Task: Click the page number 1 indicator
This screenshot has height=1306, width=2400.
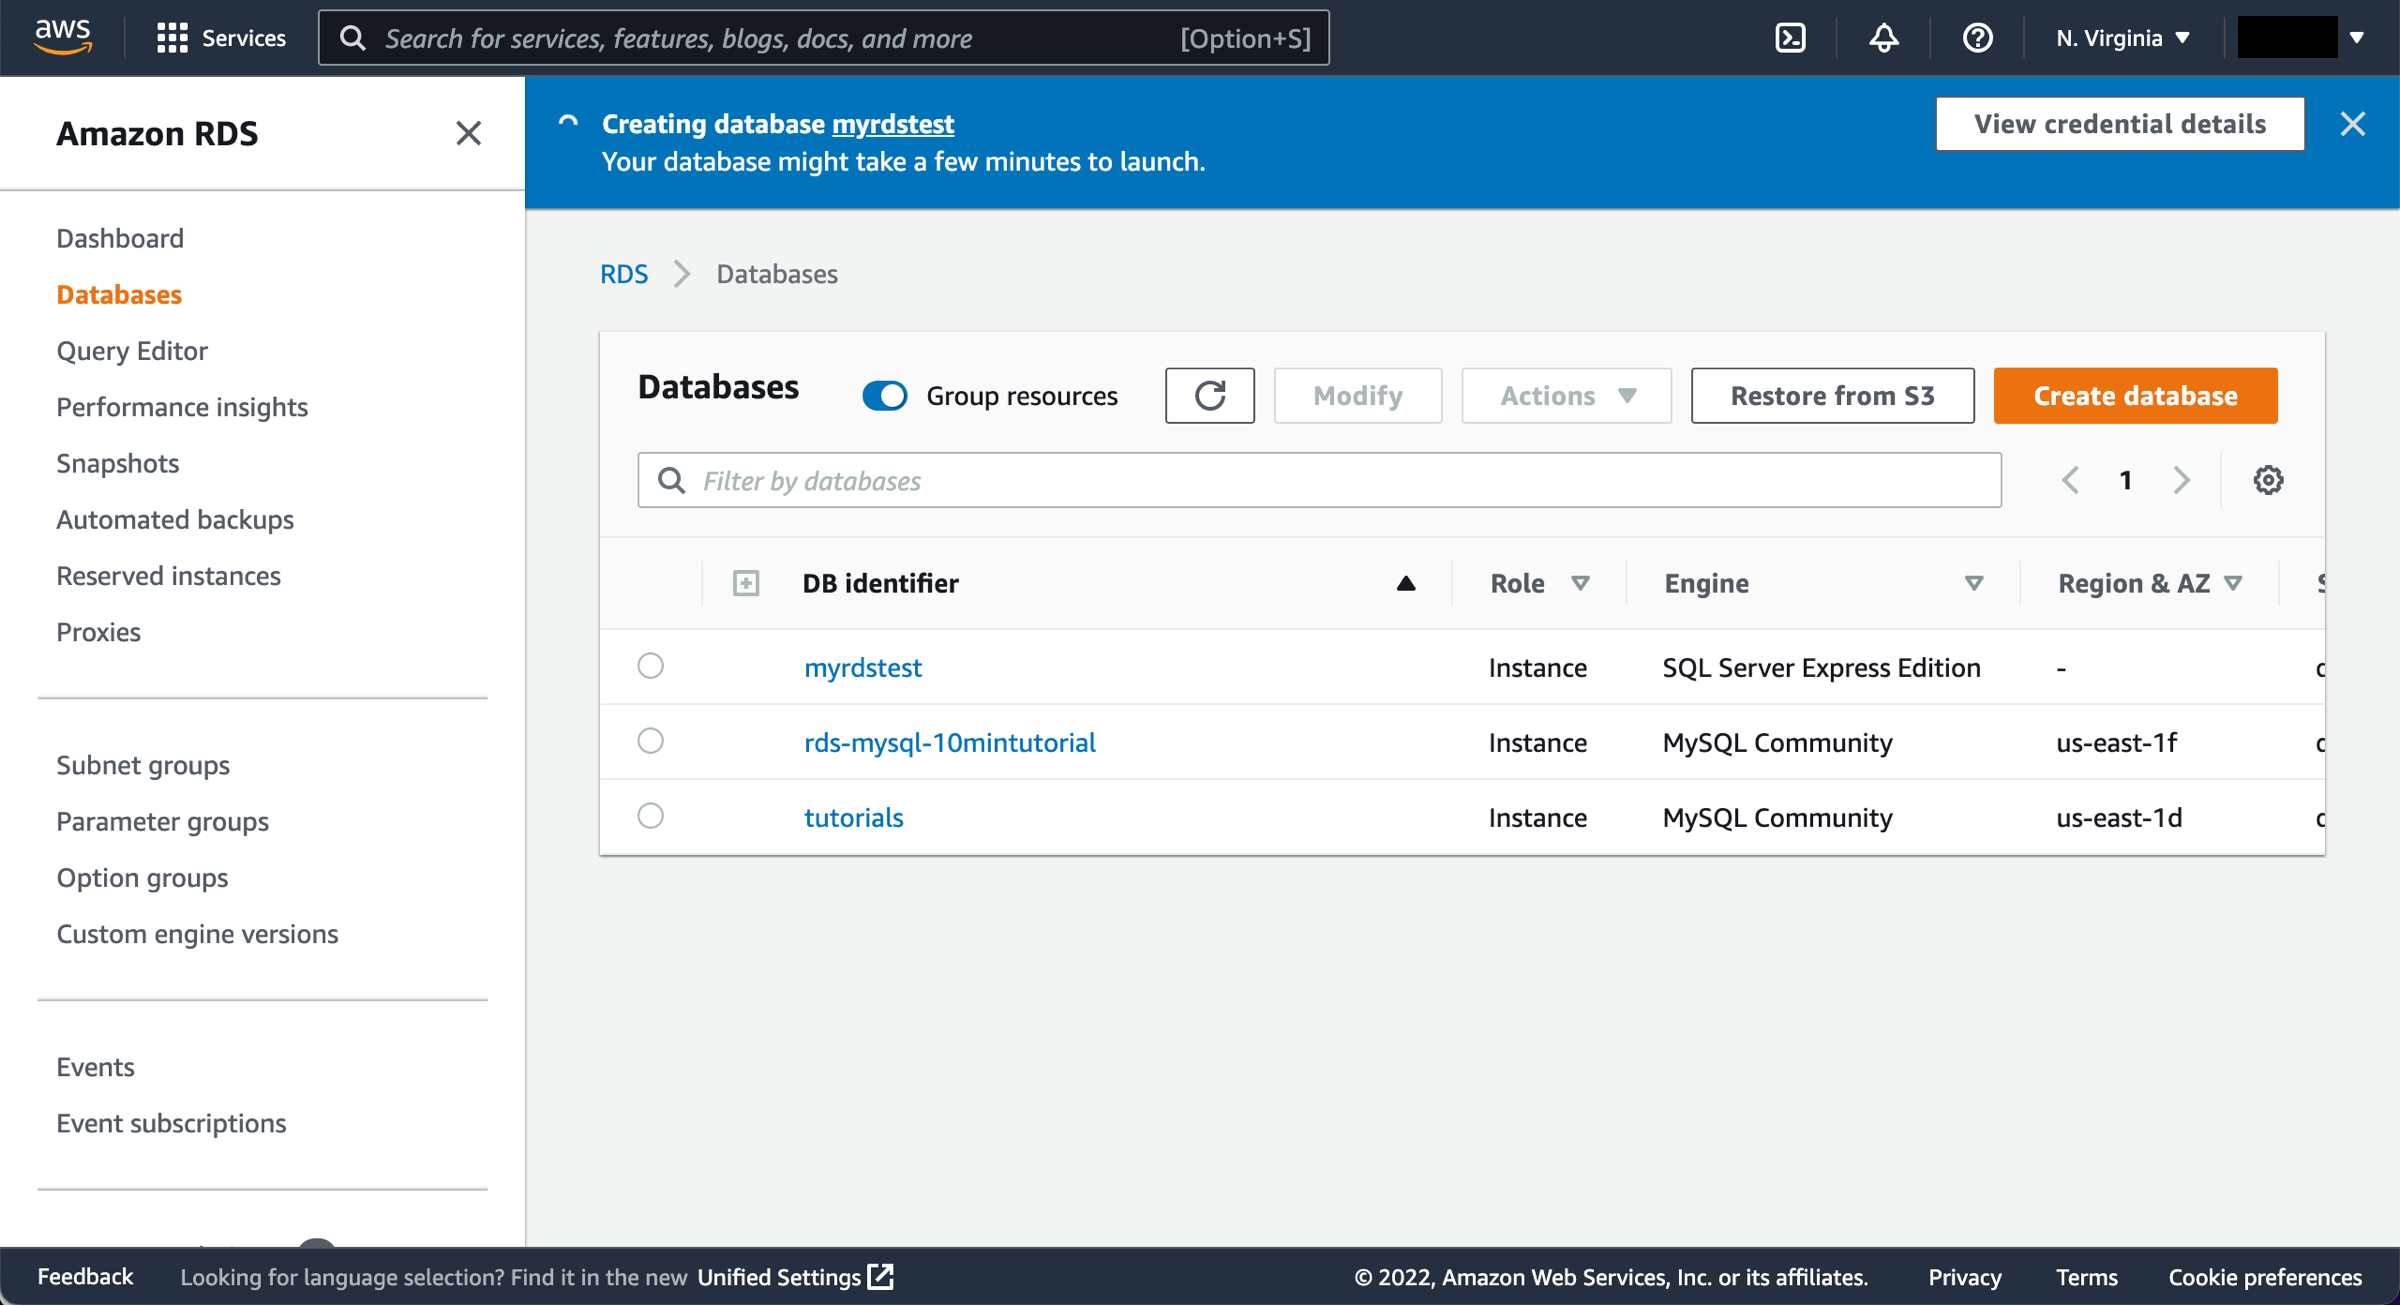Action: (x=2126, y=481)
